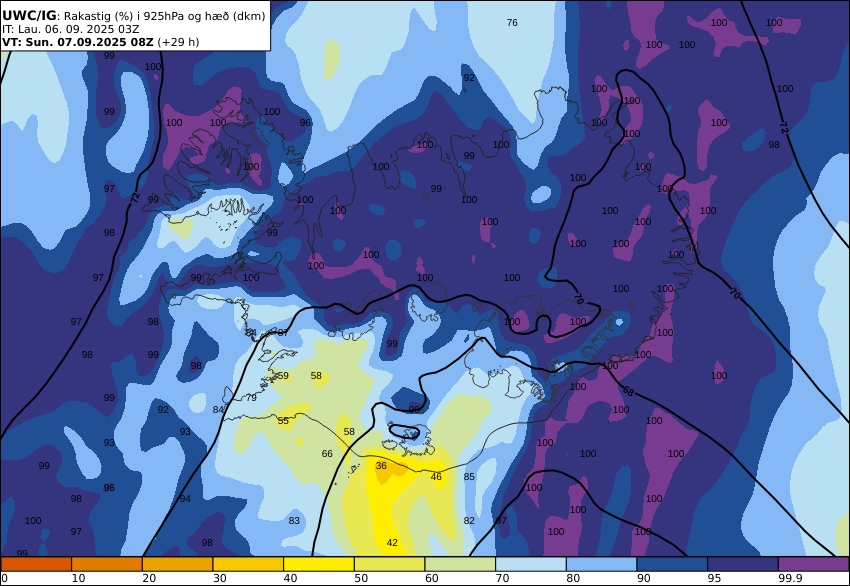Click the humidity value '76' at the top

coord(512,23)
